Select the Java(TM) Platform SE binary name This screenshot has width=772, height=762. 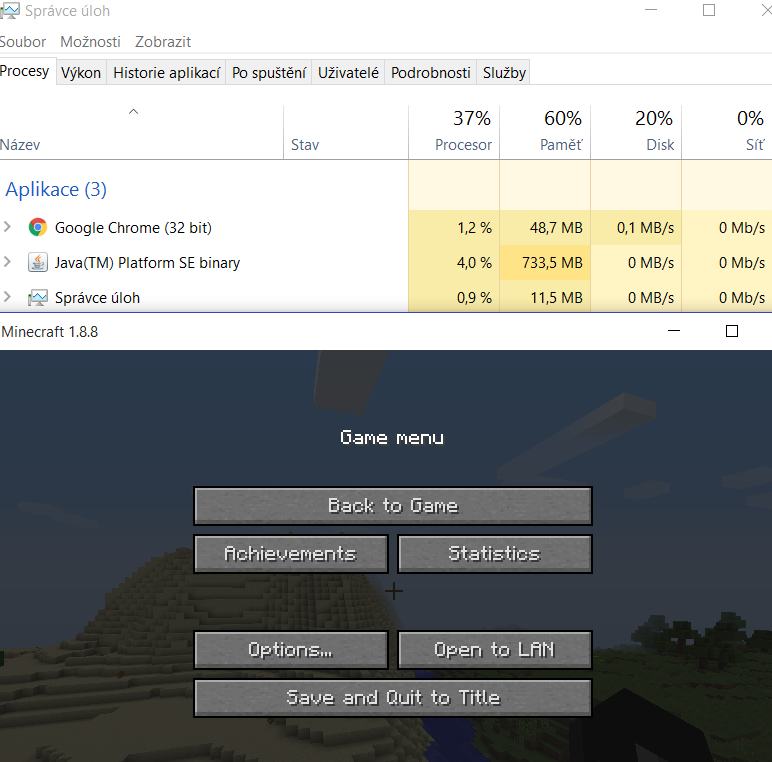click(147, 262)
